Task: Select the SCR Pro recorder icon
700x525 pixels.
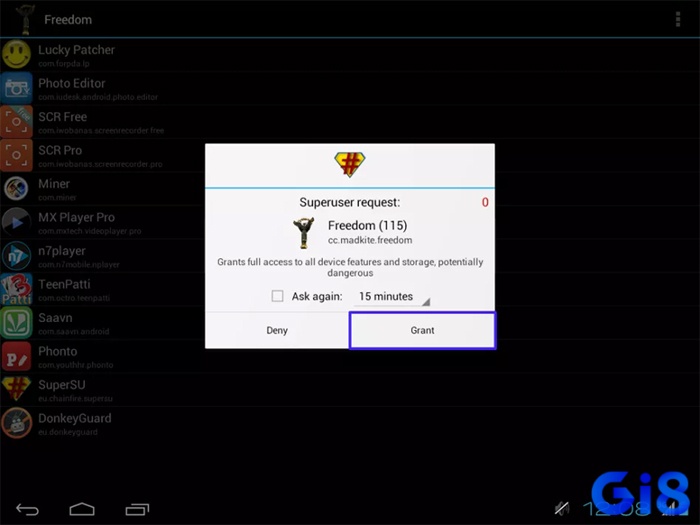Action: (17, 155)
